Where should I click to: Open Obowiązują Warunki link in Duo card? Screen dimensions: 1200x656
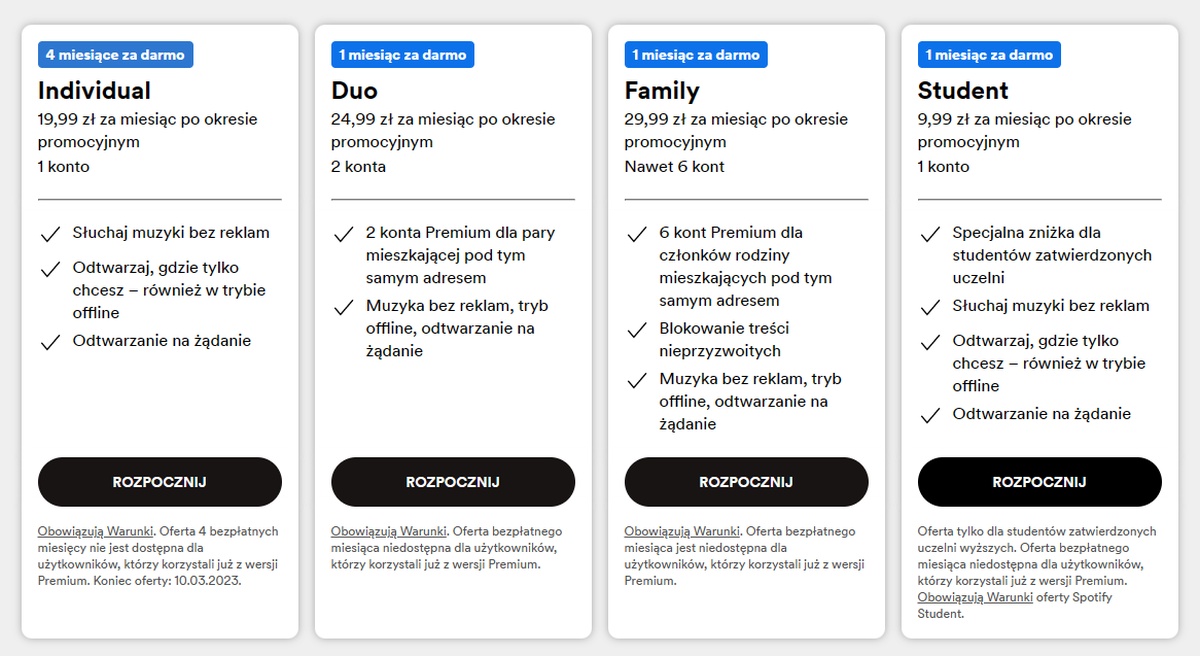tap(389, 532)
